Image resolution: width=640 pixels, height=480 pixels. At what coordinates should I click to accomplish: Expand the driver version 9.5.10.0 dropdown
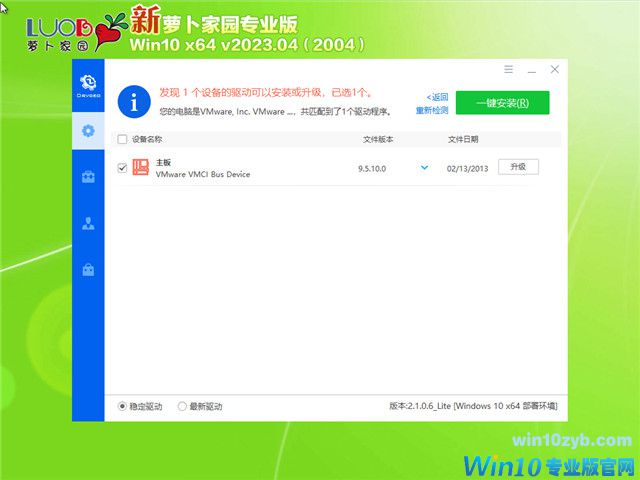[x=424, y=167]
